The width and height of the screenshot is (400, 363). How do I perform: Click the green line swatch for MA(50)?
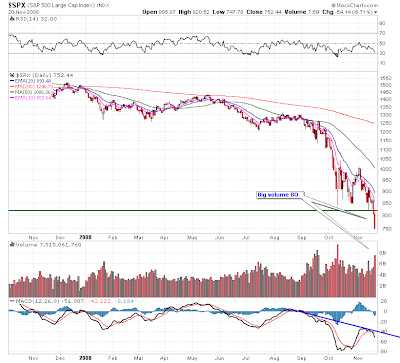pos(12,92)
